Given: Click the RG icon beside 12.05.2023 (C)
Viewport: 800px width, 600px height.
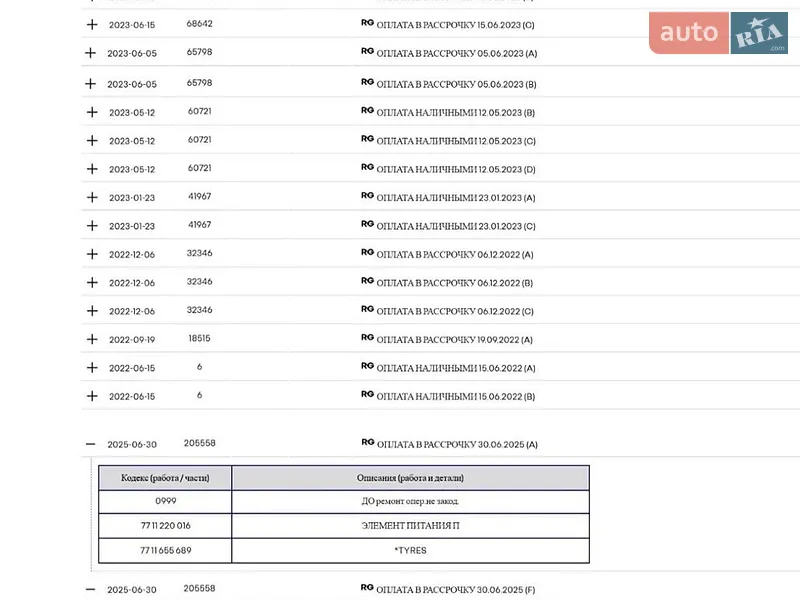Looking at the screenshot, I should pyautogui.click(x=367, y=139).
